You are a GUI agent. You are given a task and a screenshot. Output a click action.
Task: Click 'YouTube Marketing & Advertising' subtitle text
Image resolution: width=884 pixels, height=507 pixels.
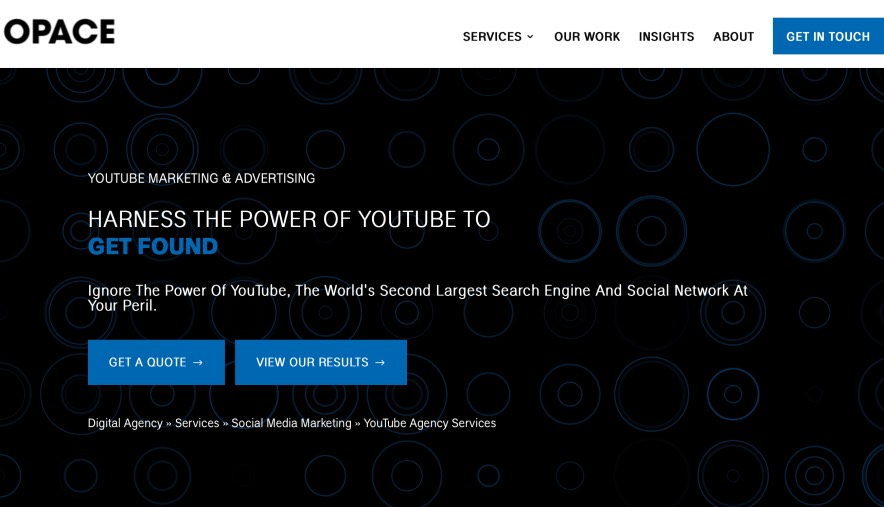point(201,178)
